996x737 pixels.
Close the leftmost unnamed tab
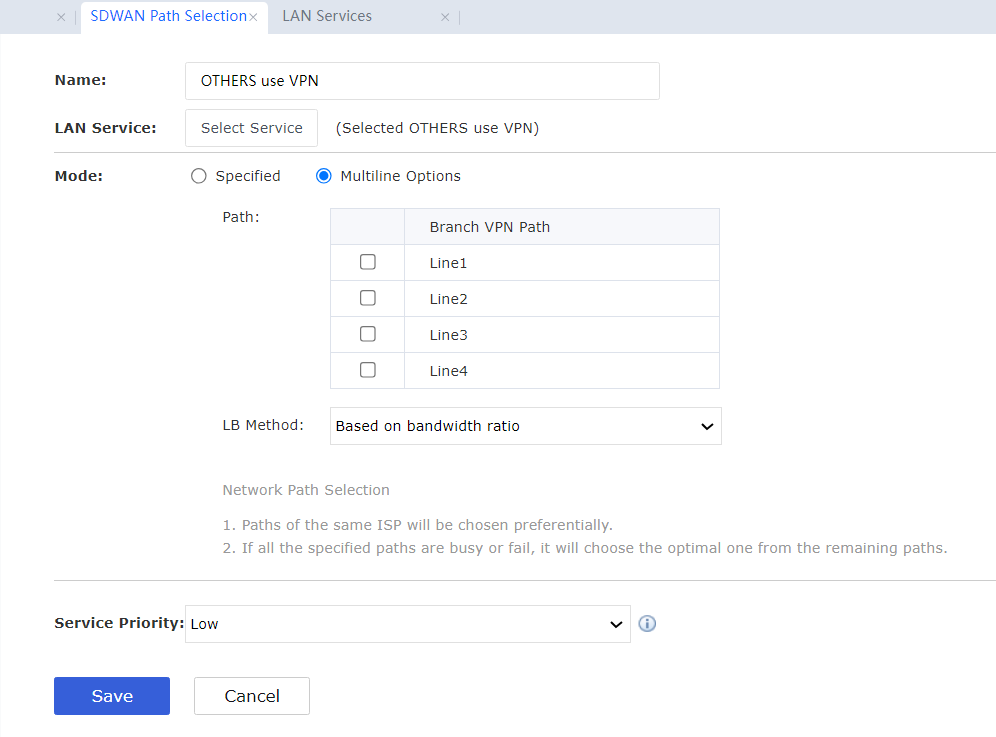pyautogui.click(x=61, y=17)
